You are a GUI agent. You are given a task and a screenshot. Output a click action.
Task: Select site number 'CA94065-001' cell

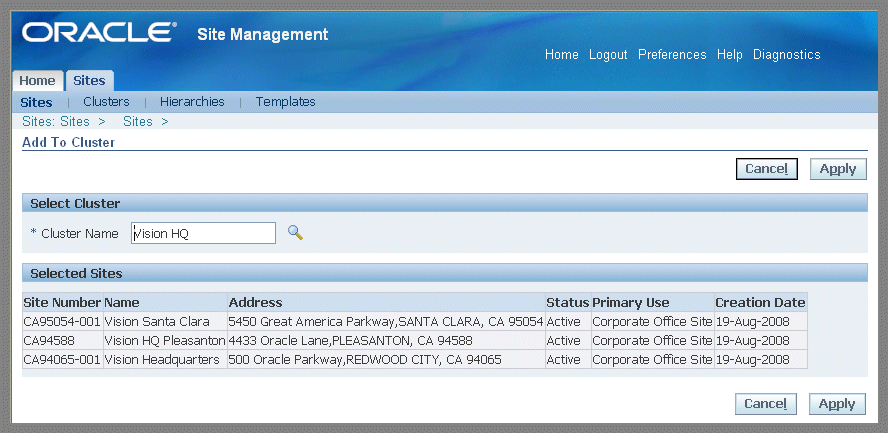point(62,359)
